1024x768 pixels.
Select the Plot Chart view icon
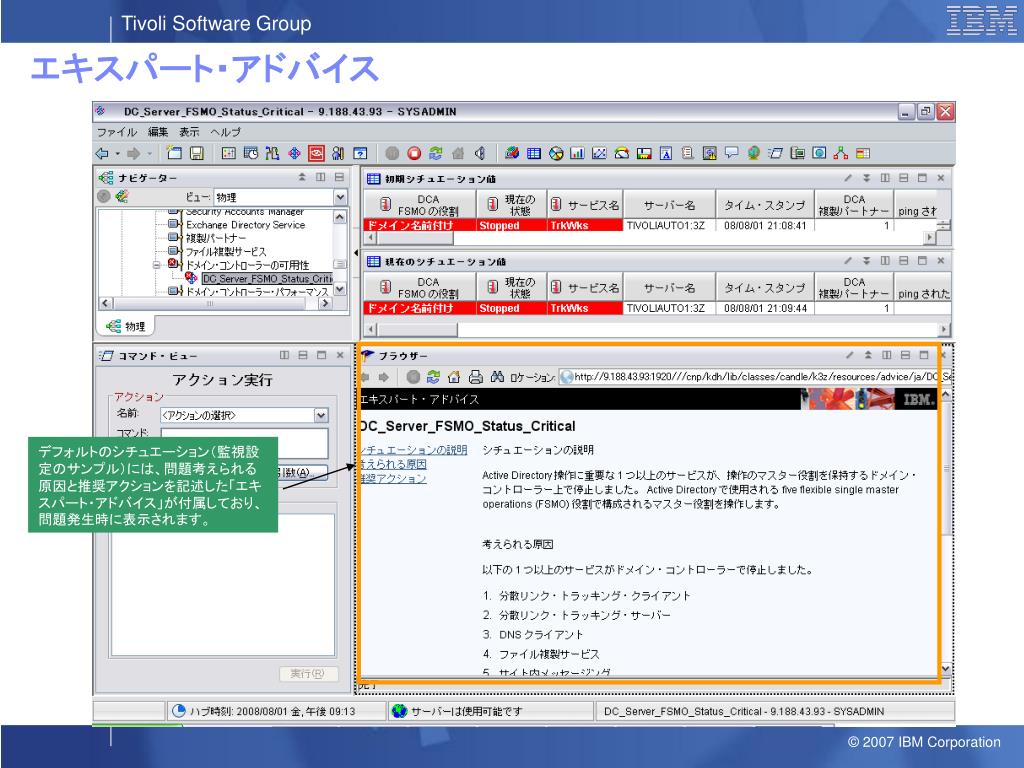click(x=599, y=153)
